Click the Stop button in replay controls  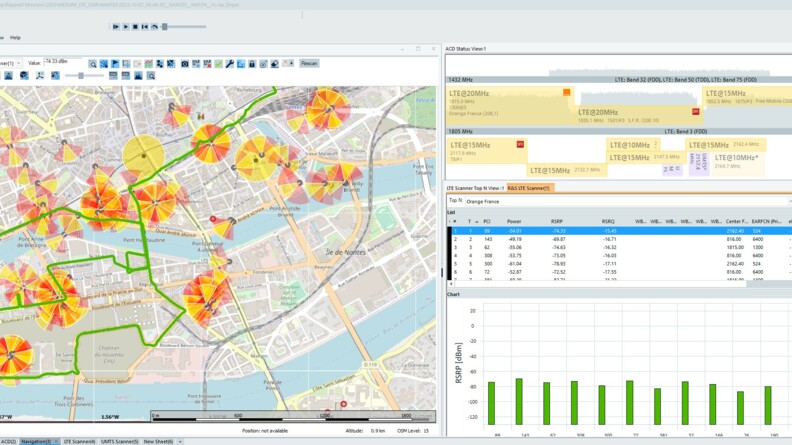[x=135, y=27]
